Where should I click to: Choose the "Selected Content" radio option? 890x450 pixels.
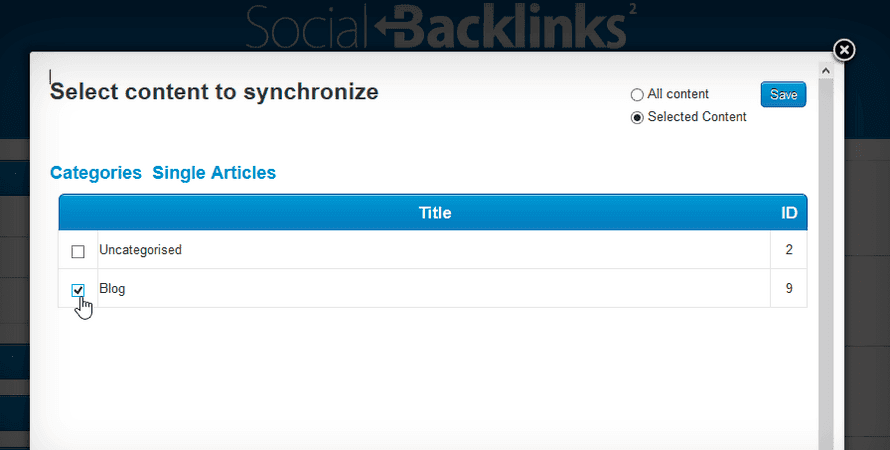point(637,118)
